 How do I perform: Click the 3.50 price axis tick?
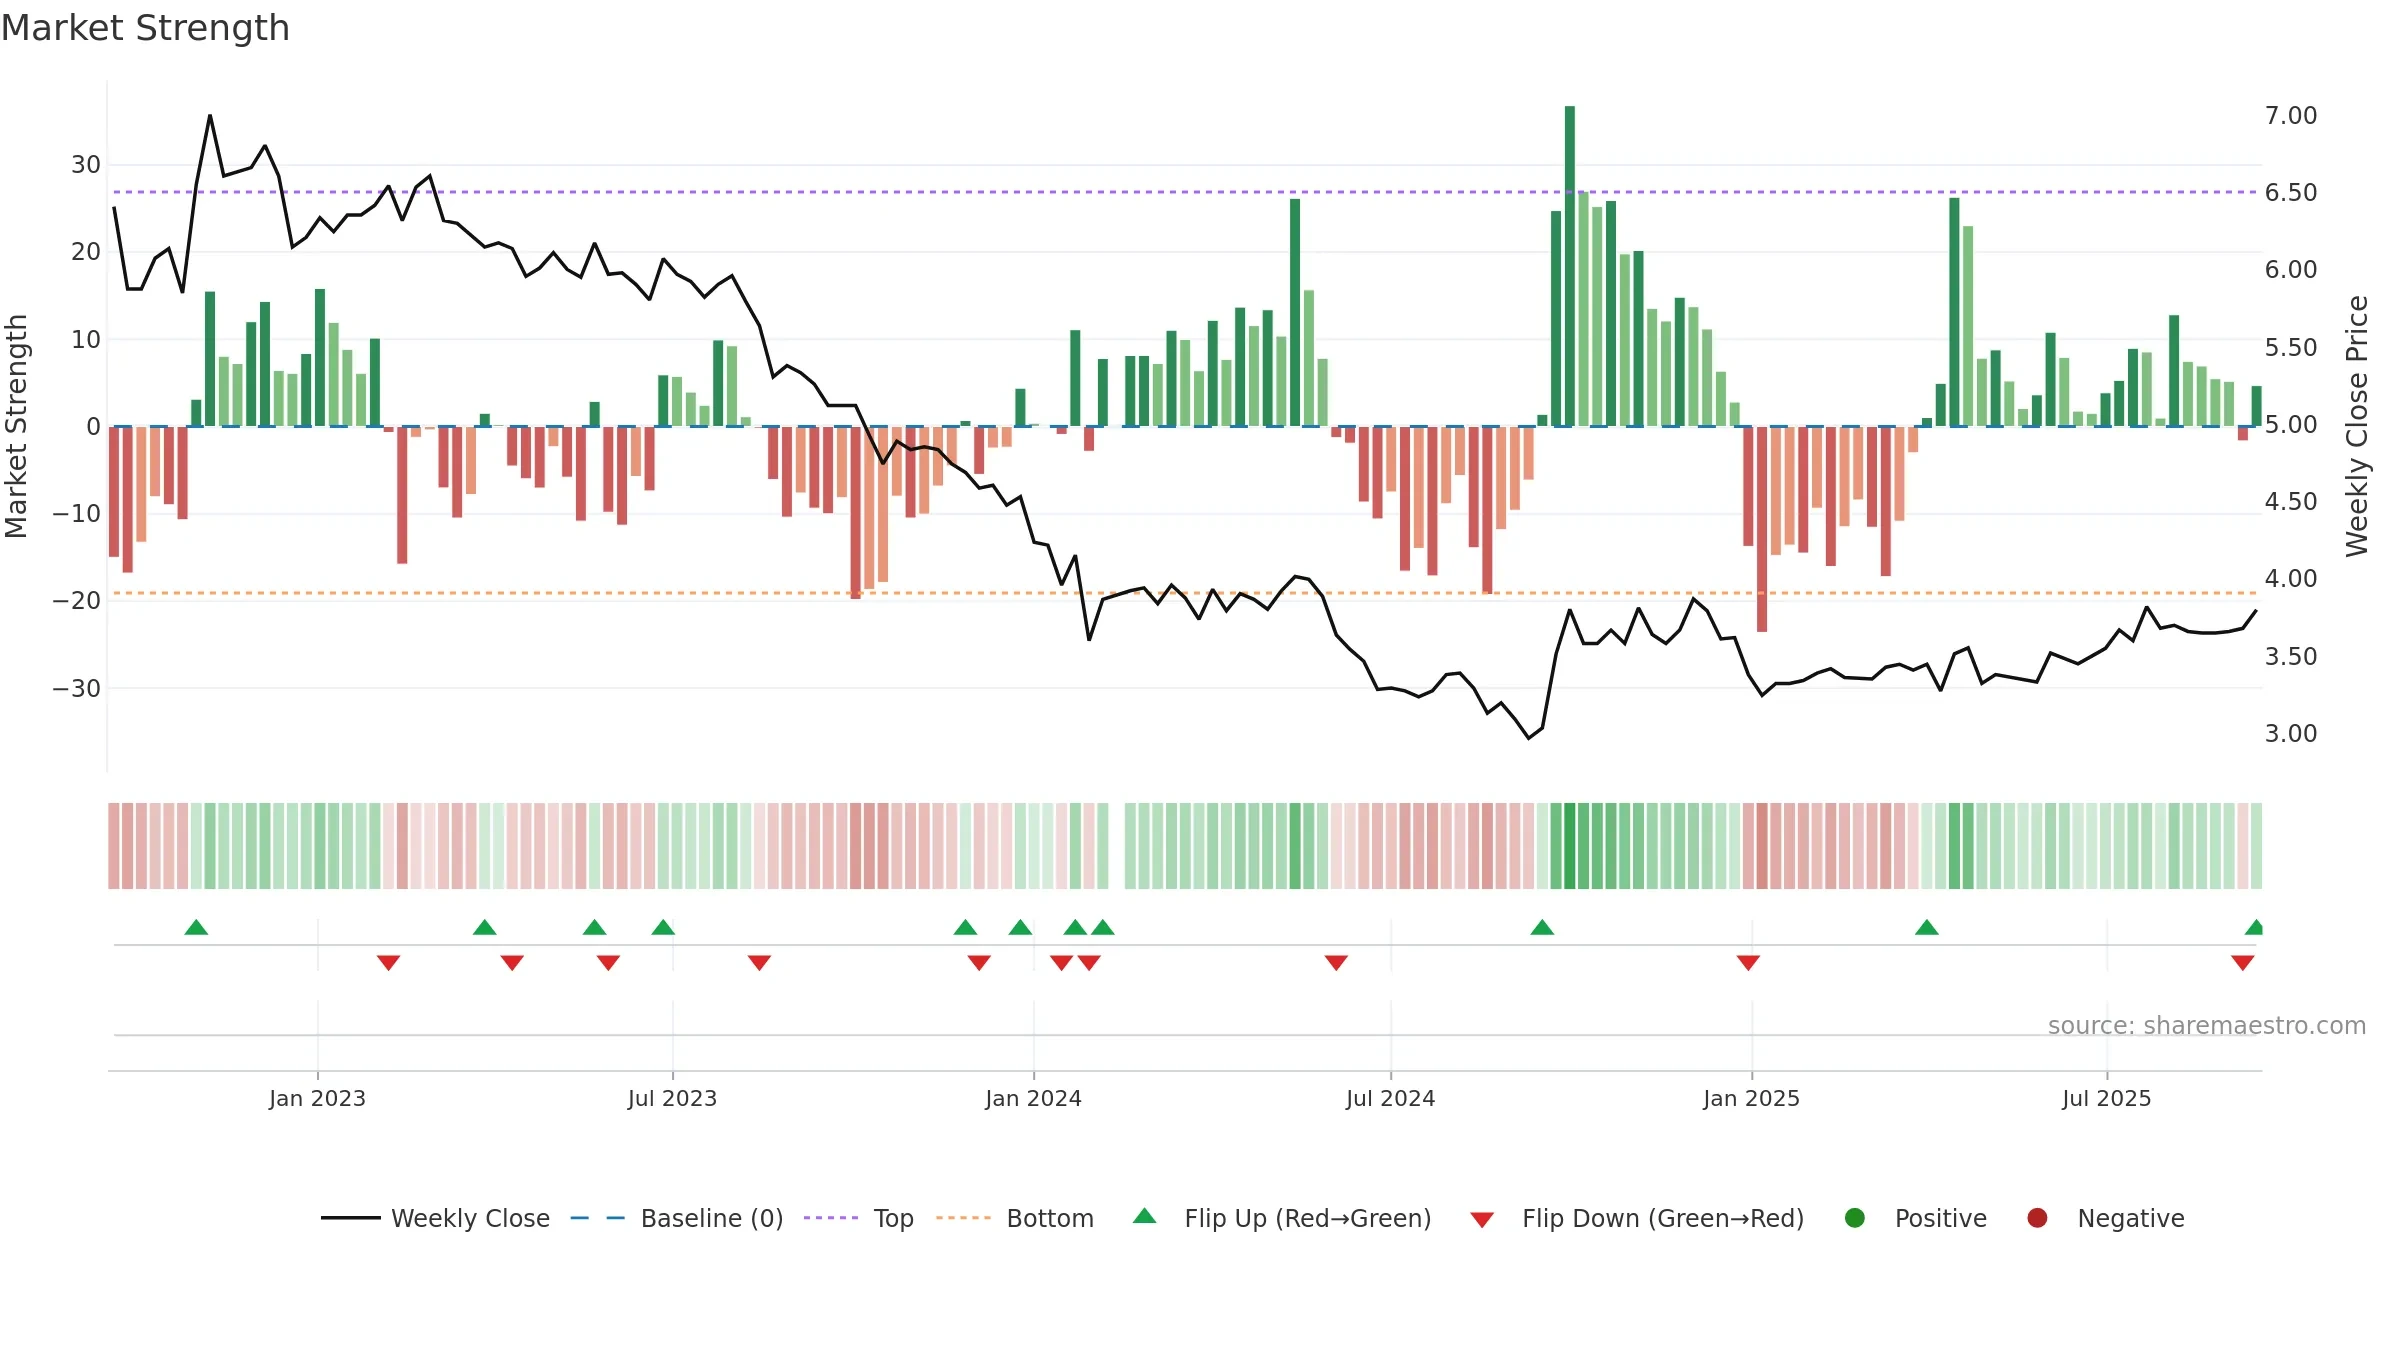click(x=2291, y=656)
